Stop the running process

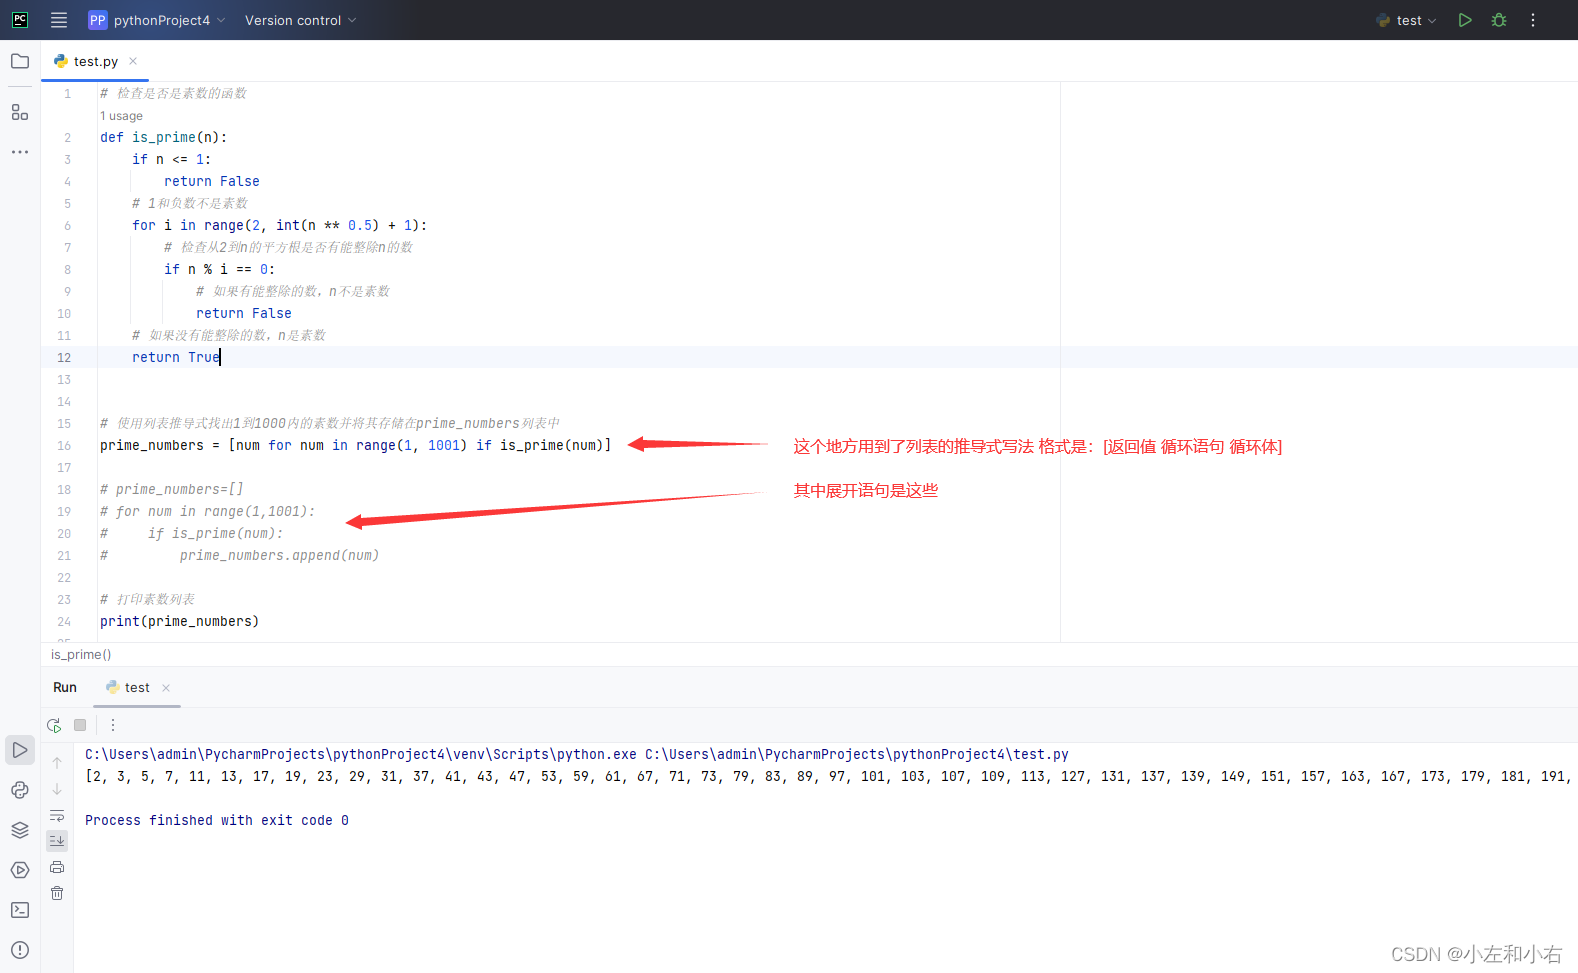[x=80, y=725]
